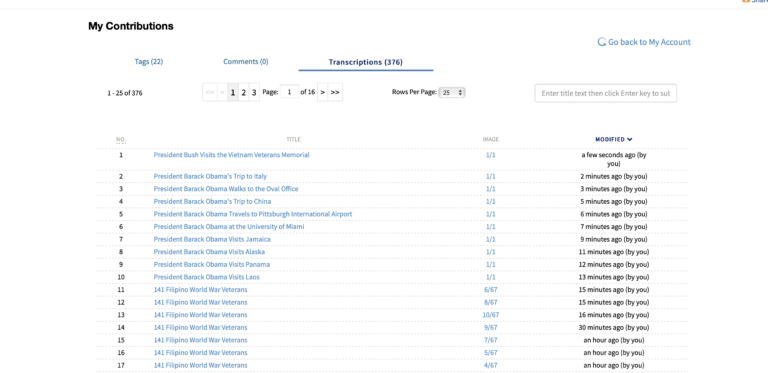
Task: Open image link 7/67
Action: tap(490, 340)
